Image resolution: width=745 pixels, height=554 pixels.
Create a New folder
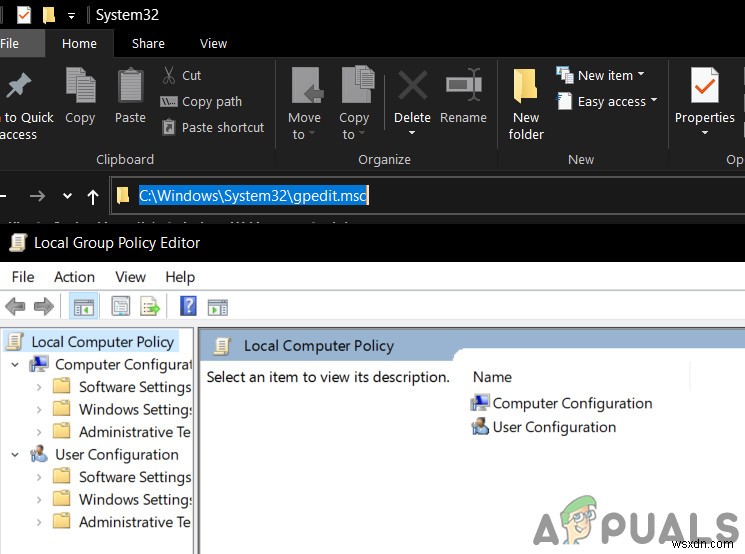tap(525, 105)
